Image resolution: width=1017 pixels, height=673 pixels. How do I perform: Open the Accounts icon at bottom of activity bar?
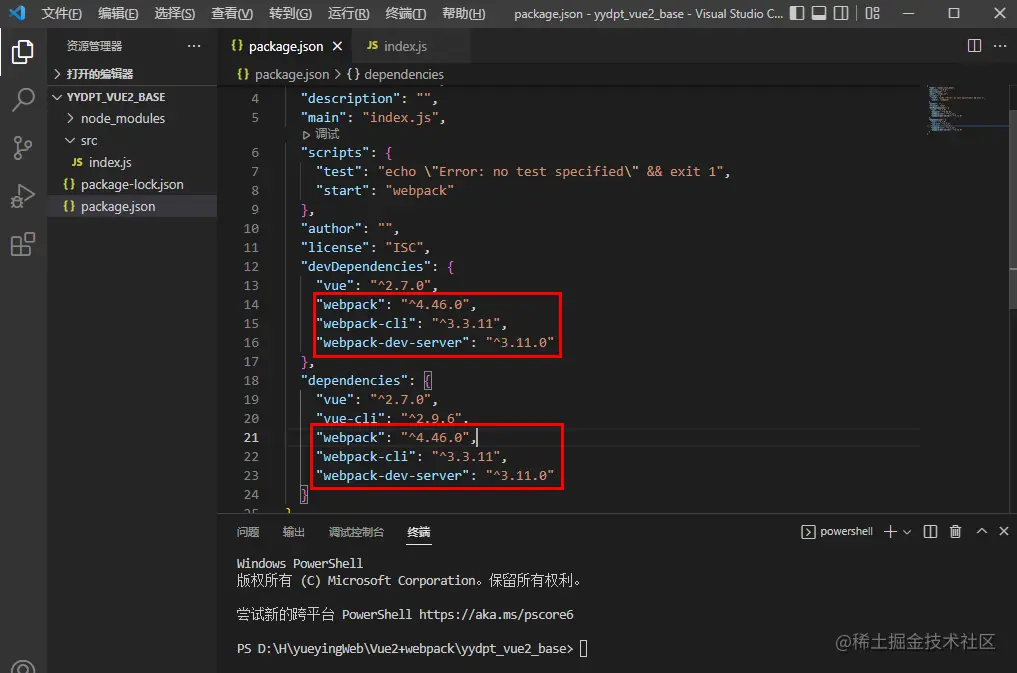[x=23, y=667]
